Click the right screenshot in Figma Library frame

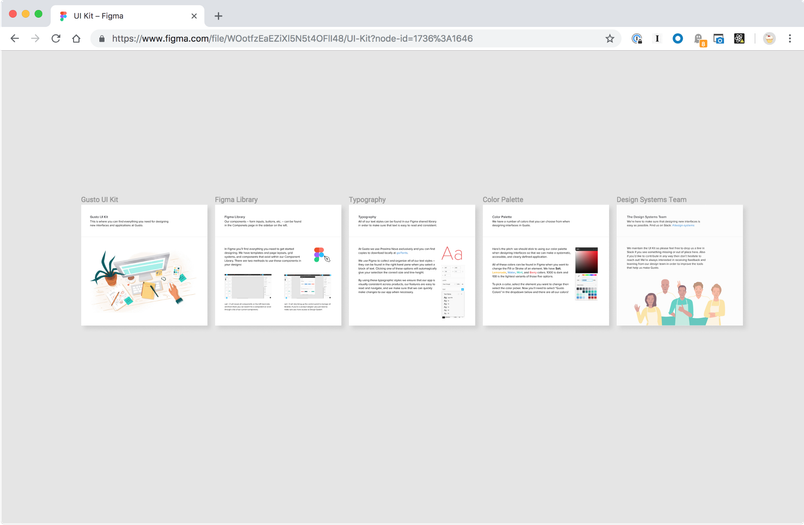[x=308, y=287]
